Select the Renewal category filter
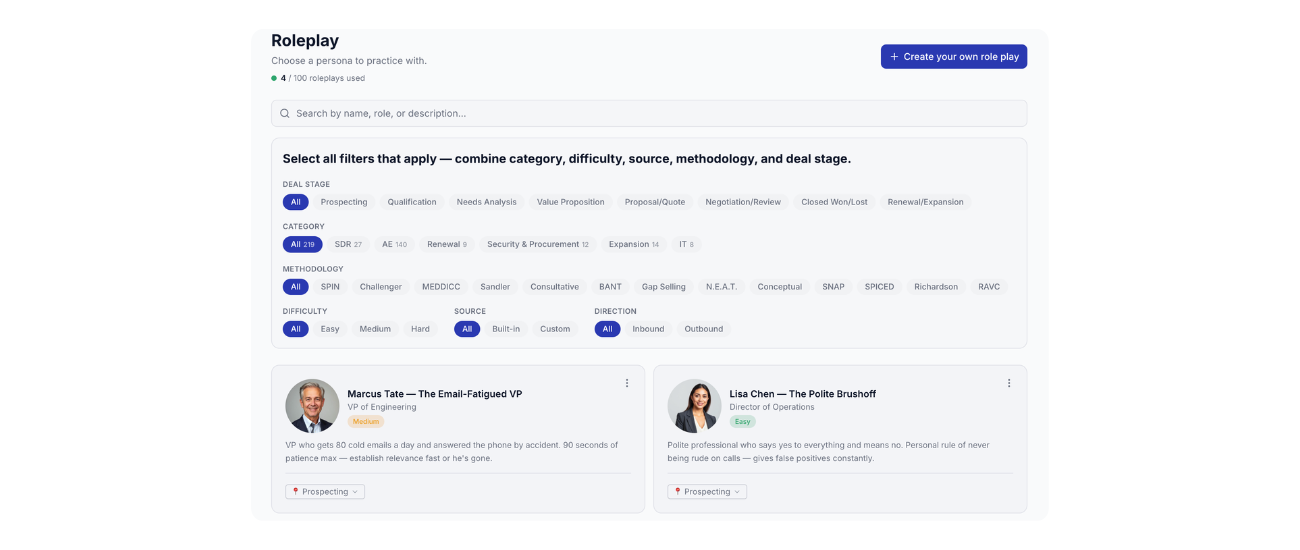The width and height of the screenshot is (1300, 550). click(x=447, y=244)
